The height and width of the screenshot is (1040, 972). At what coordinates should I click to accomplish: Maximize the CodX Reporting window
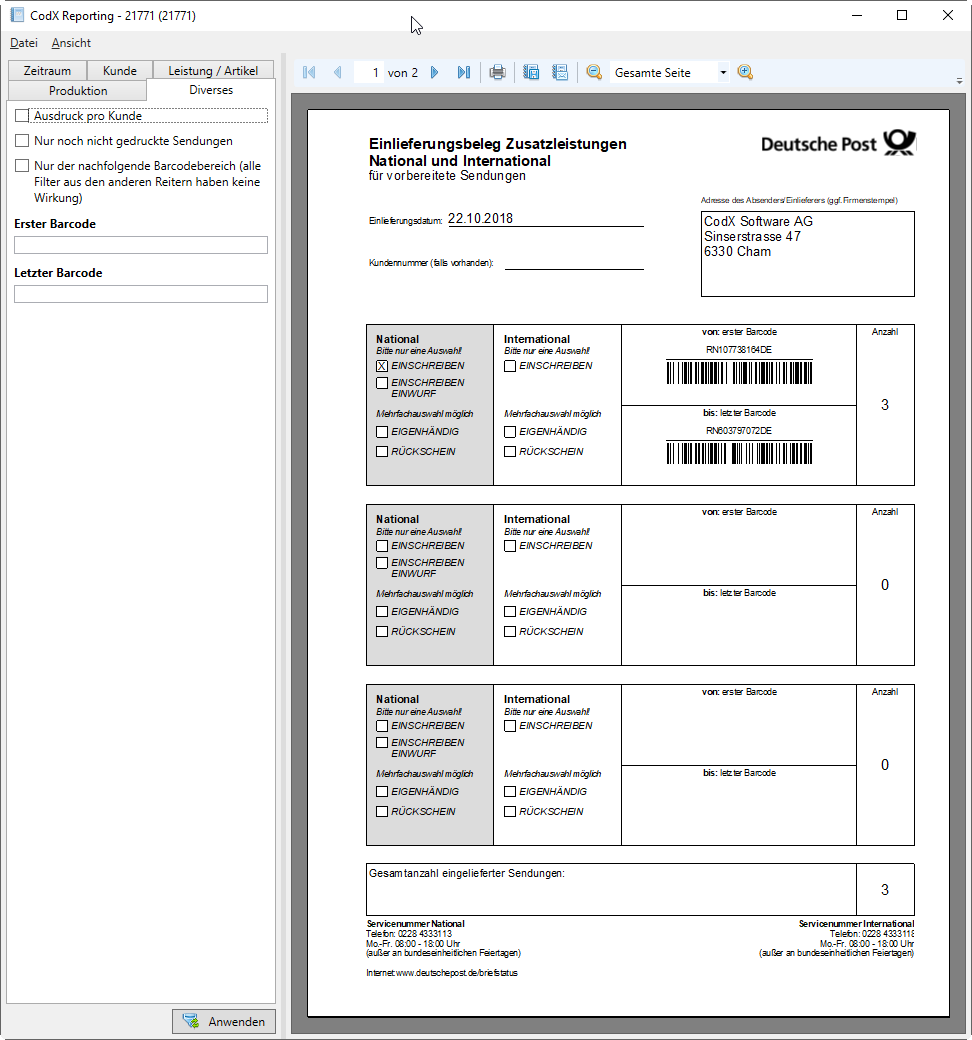[x=902, y=15]
